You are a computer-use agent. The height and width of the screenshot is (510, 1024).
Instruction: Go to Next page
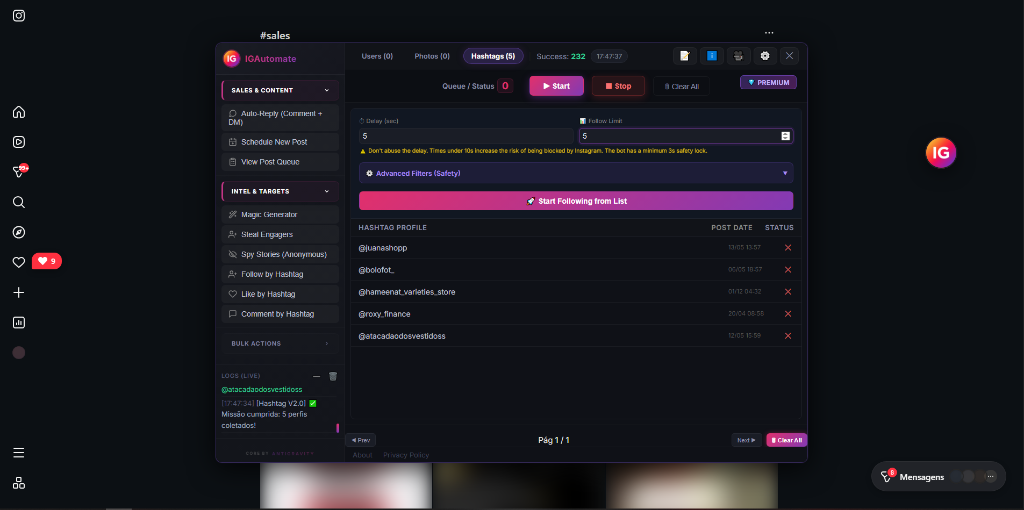click(746, 440)
